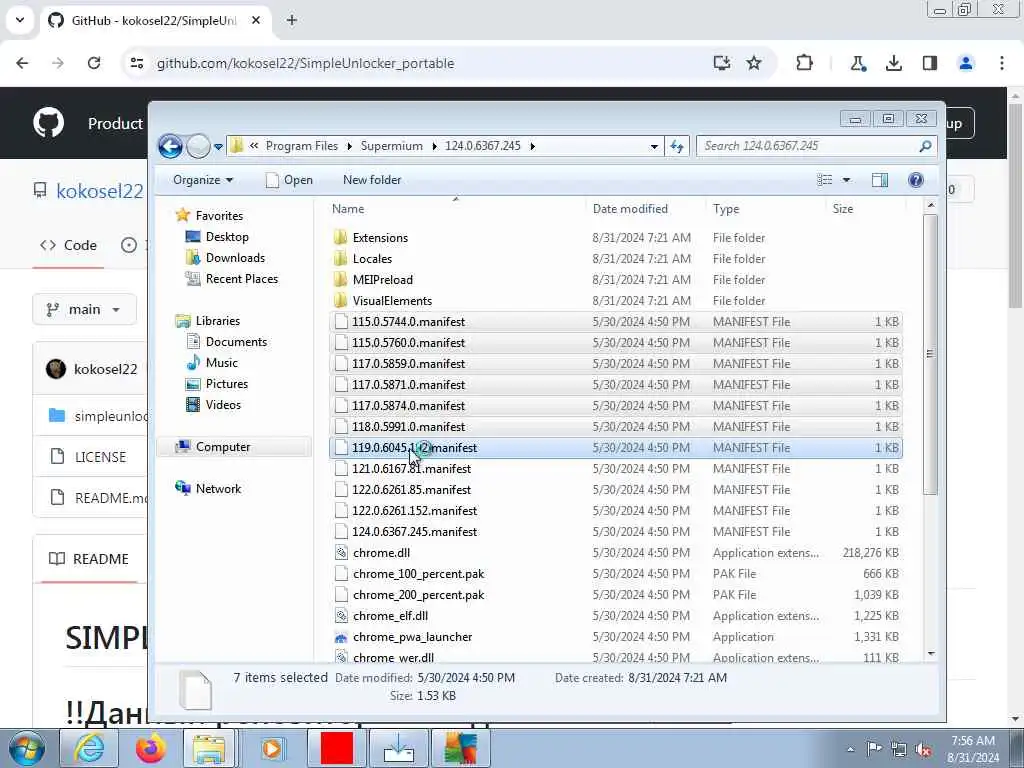Bookmark this page with star icon
The height and width of the screenshot is (768, 1024).
coord(754,63)
